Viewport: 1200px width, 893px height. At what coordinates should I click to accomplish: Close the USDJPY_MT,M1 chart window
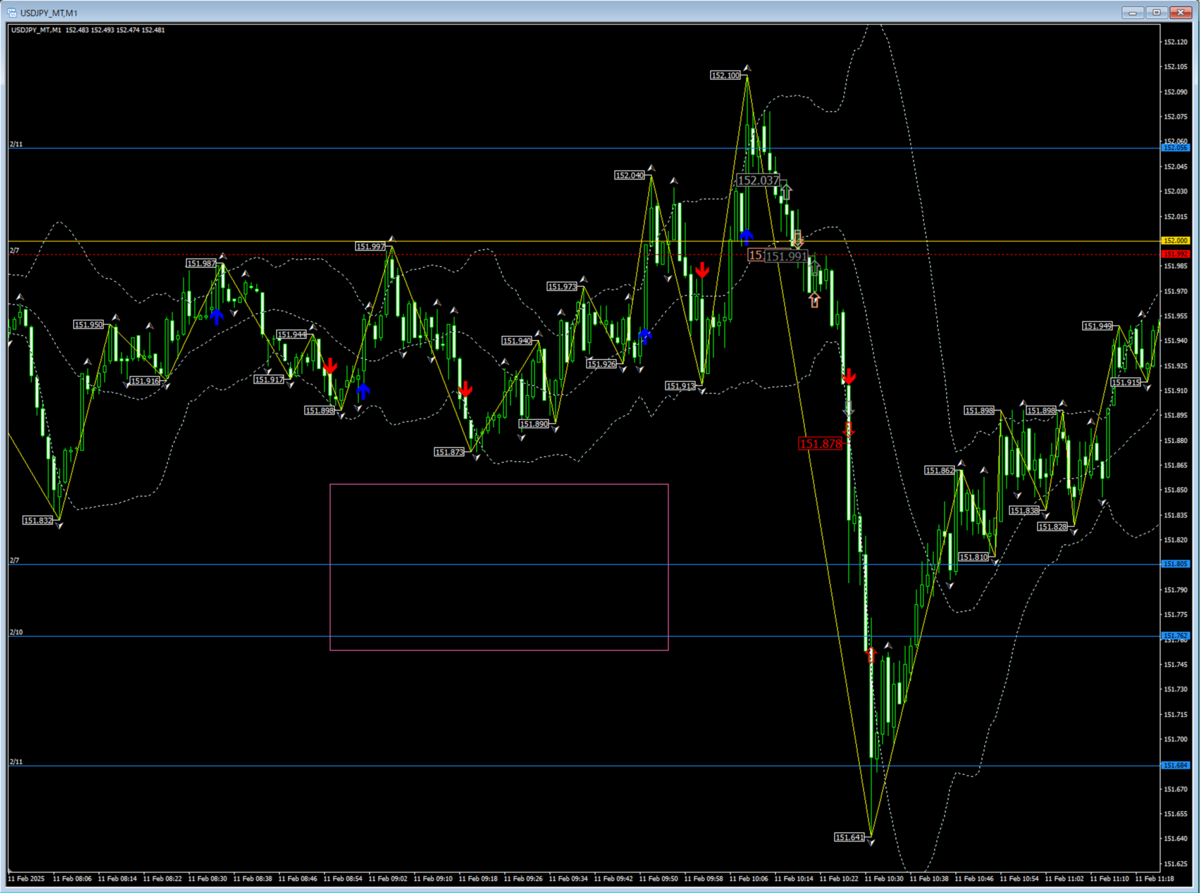pyautogui.click(x=1181, y=11)
